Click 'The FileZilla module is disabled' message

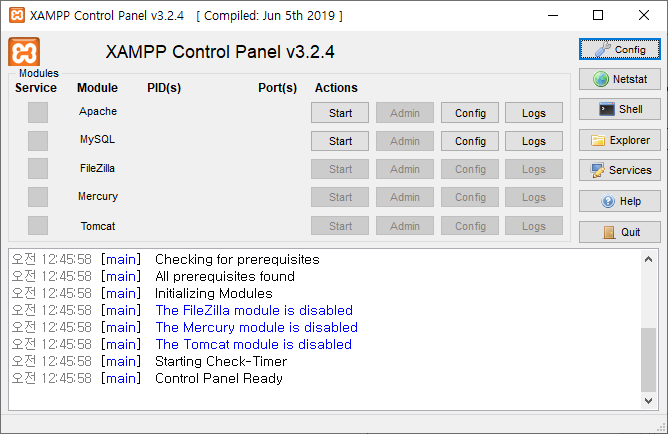pos(254,310)
